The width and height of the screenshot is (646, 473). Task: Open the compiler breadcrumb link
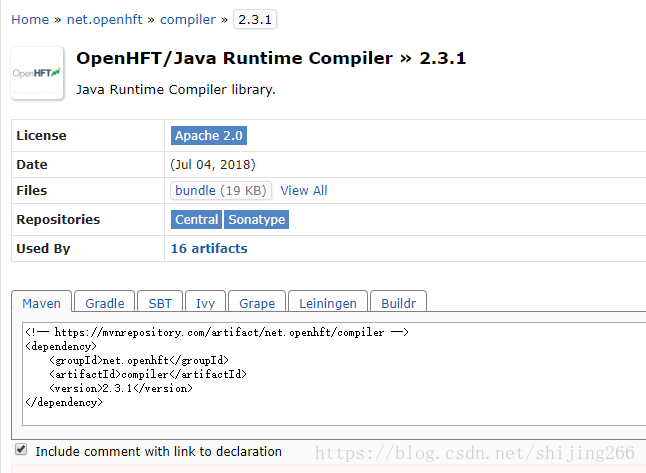[187, 19]
